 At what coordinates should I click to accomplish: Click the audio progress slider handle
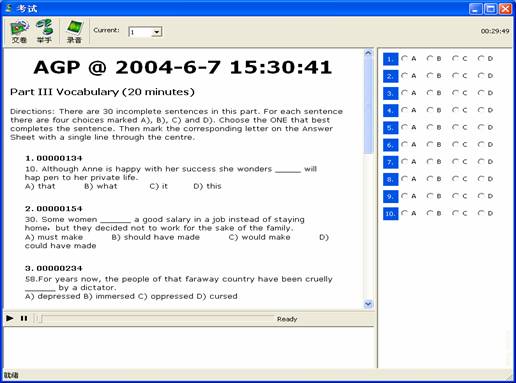coord(39,319)
